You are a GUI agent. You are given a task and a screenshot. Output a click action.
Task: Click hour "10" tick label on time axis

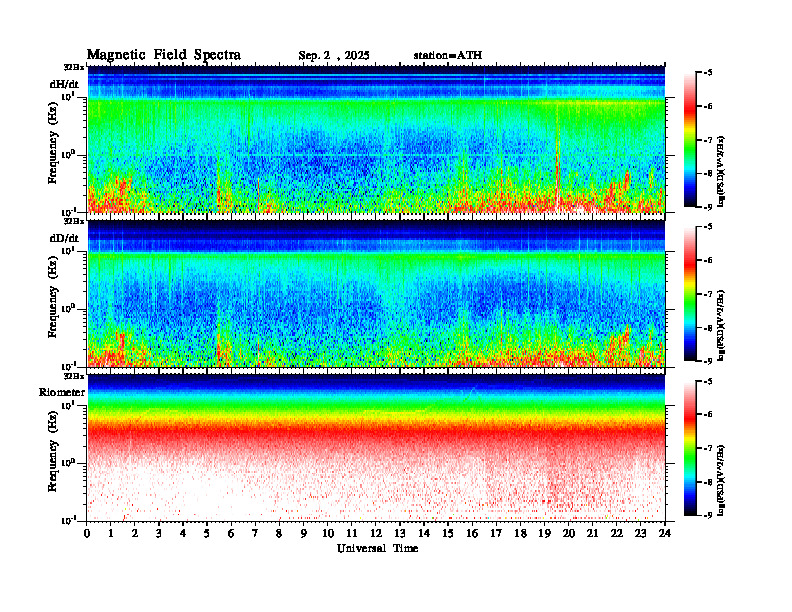(328, 533)
